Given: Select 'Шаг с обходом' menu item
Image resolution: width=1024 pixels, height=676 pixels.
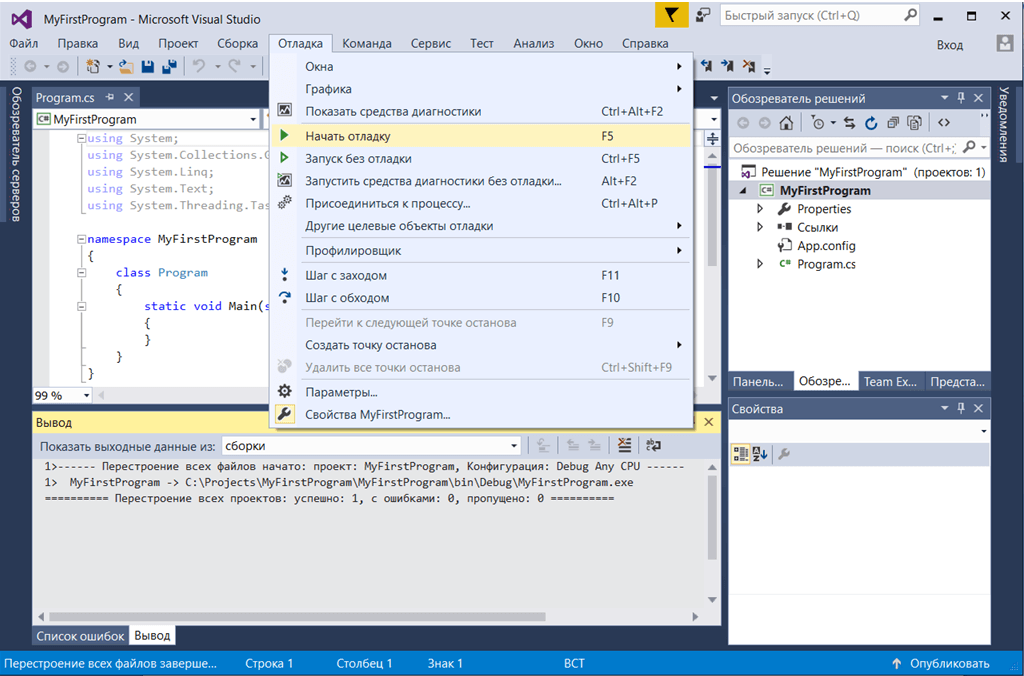Looking at the screenshot, I should (x=481, y=297).
